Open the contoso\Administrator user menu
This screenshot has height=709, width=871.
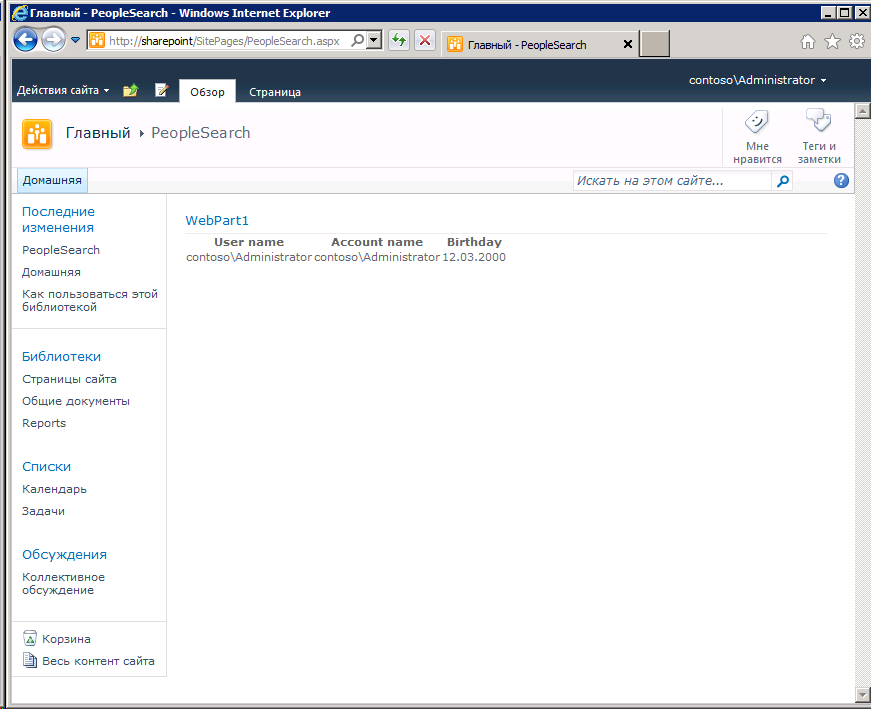coord(758,80)
